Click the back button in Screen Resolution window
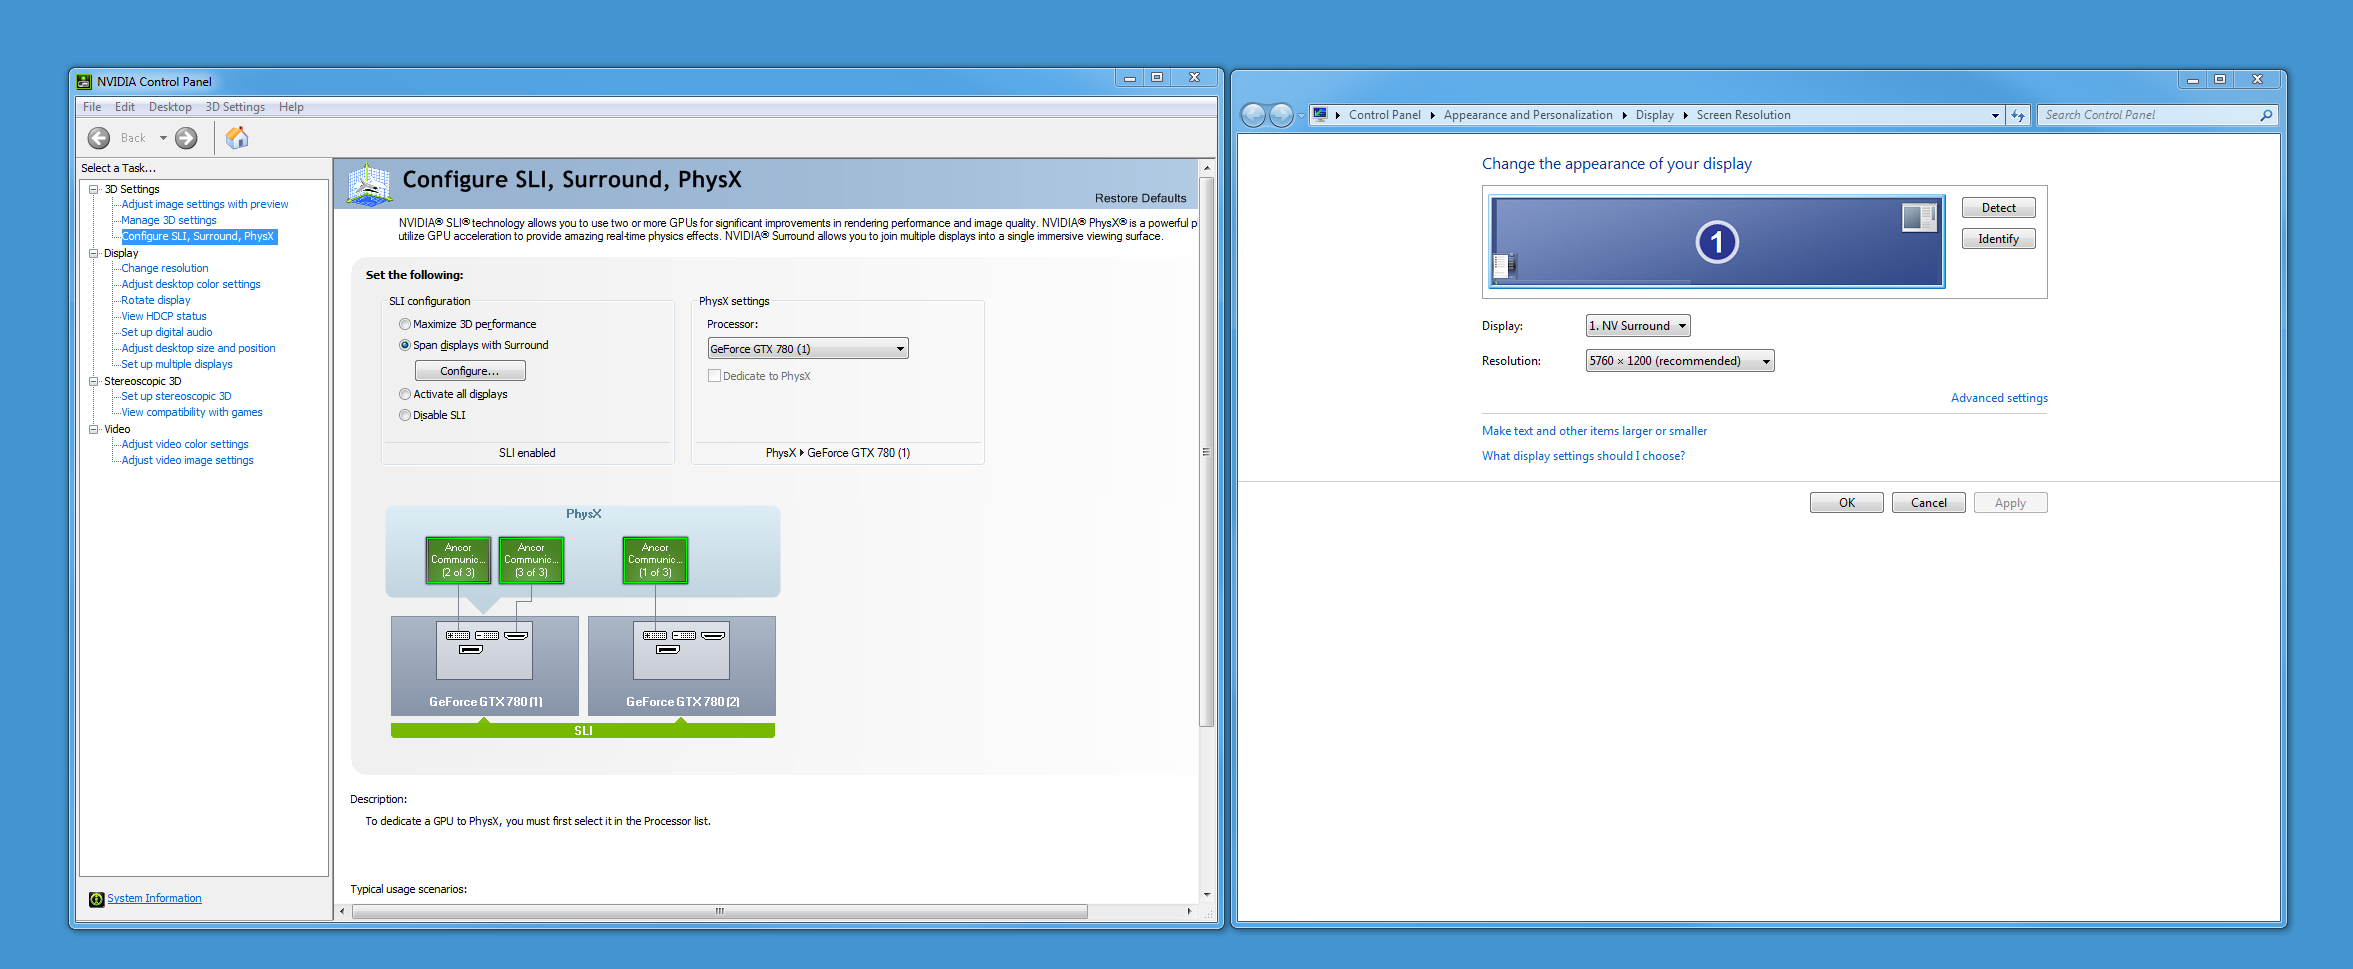Viewport: 2353px width, 969px height. click(1253, 115)
